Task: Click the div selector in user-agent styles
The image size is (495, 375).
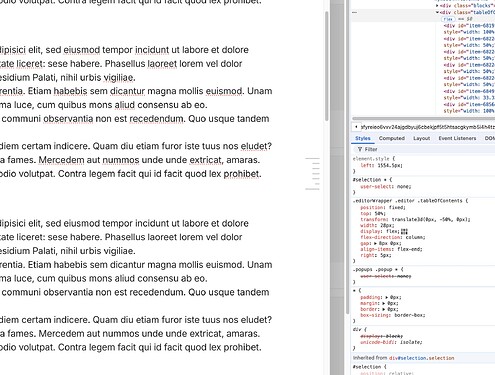Action: click(357, 330)
